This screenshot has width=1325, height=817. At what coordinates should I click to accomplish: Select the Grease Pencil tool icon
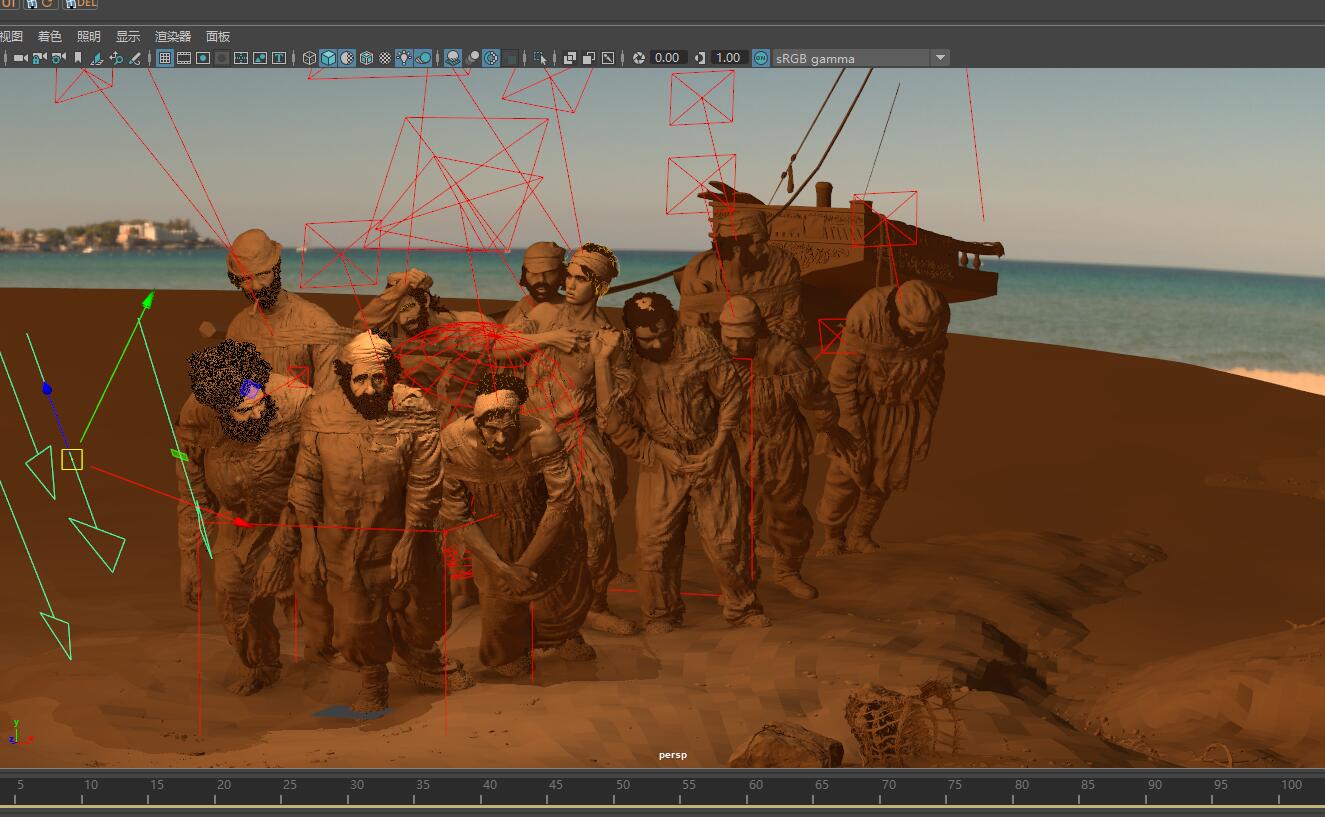point(134,58)
